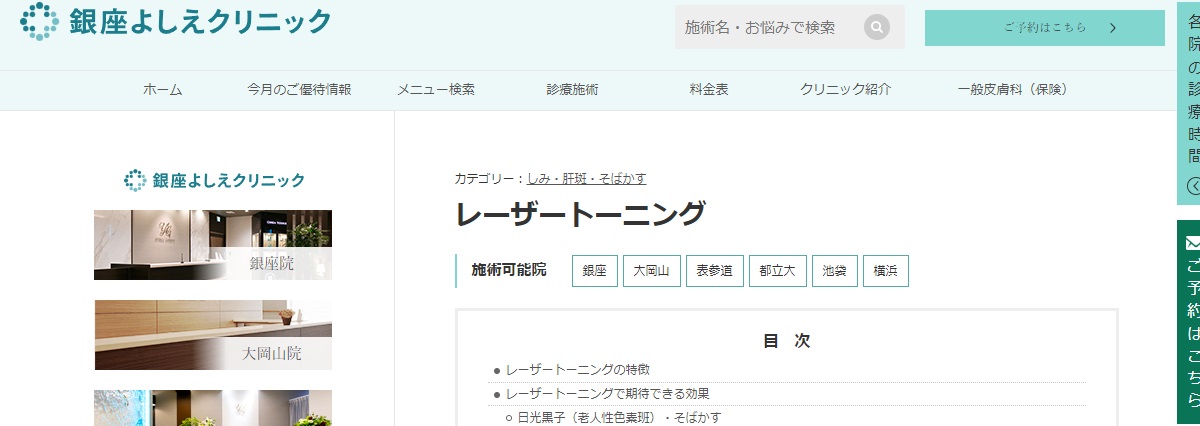1200x426 pixels.
Task: Click the circled arrow on clinic hours tab
Action: pyautogui.click(x=1193, y=185)
